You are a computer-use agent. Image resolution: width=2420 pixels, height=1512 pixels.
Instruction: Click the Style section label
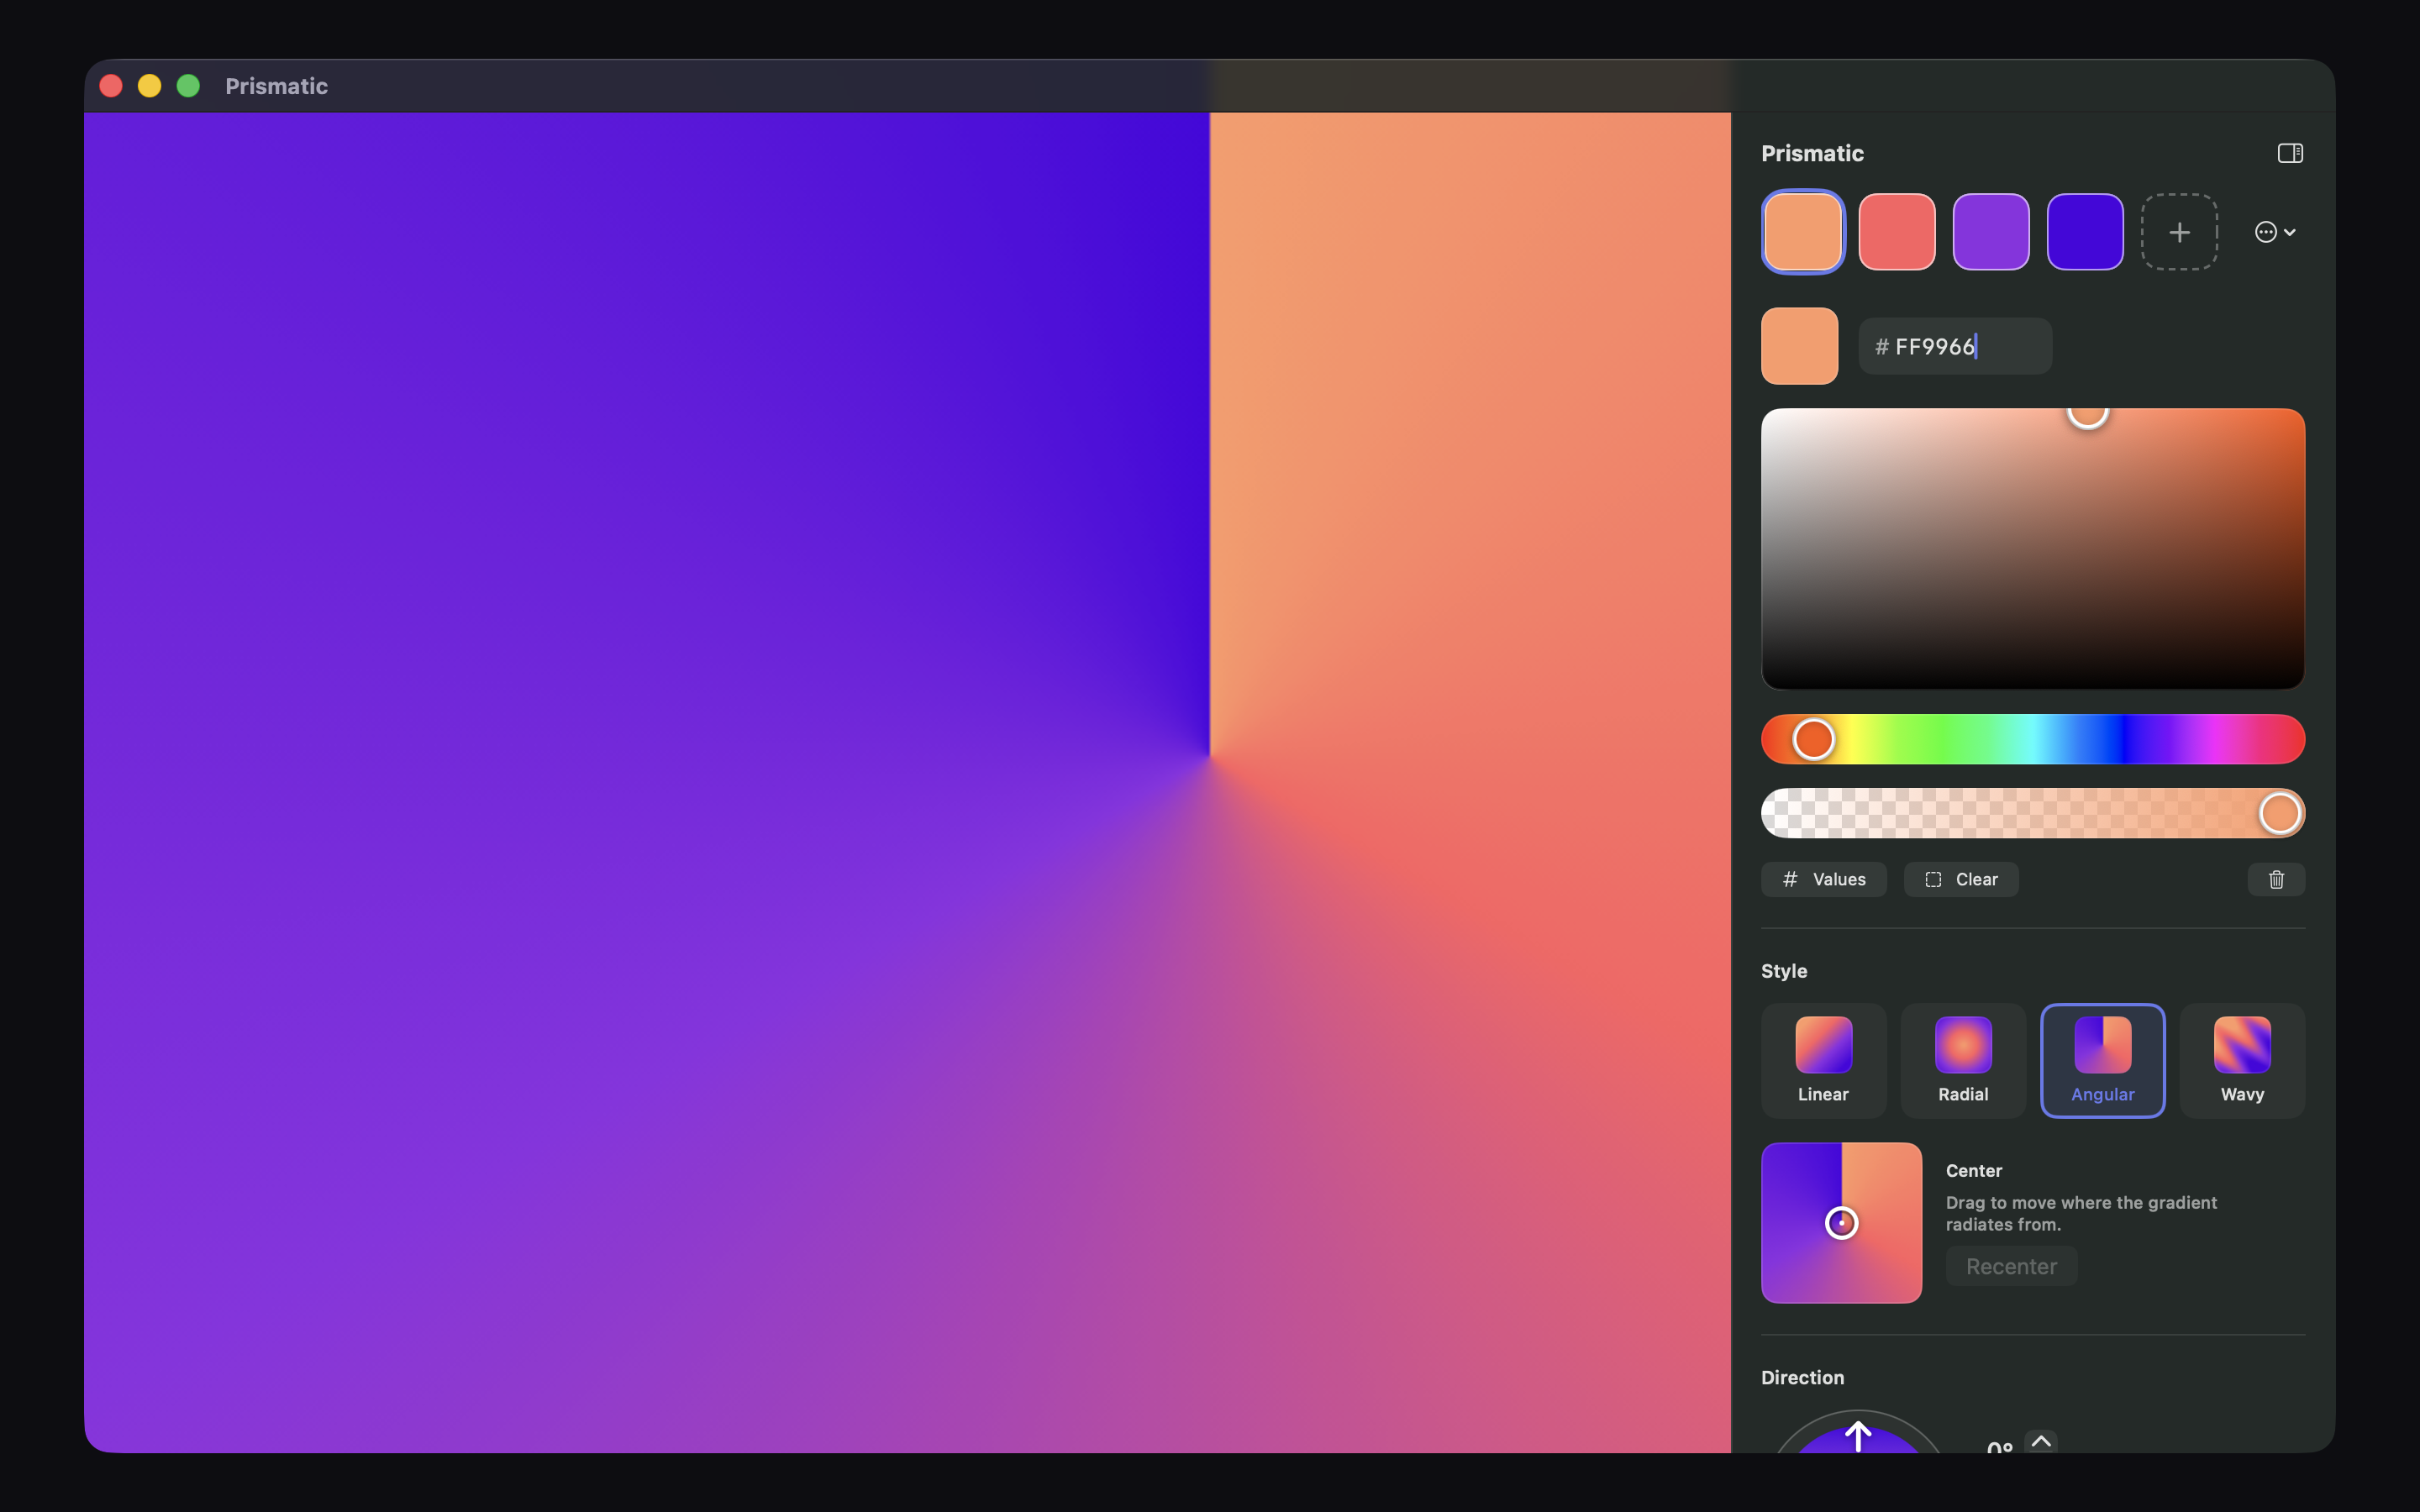click(x=1784, y=970)
